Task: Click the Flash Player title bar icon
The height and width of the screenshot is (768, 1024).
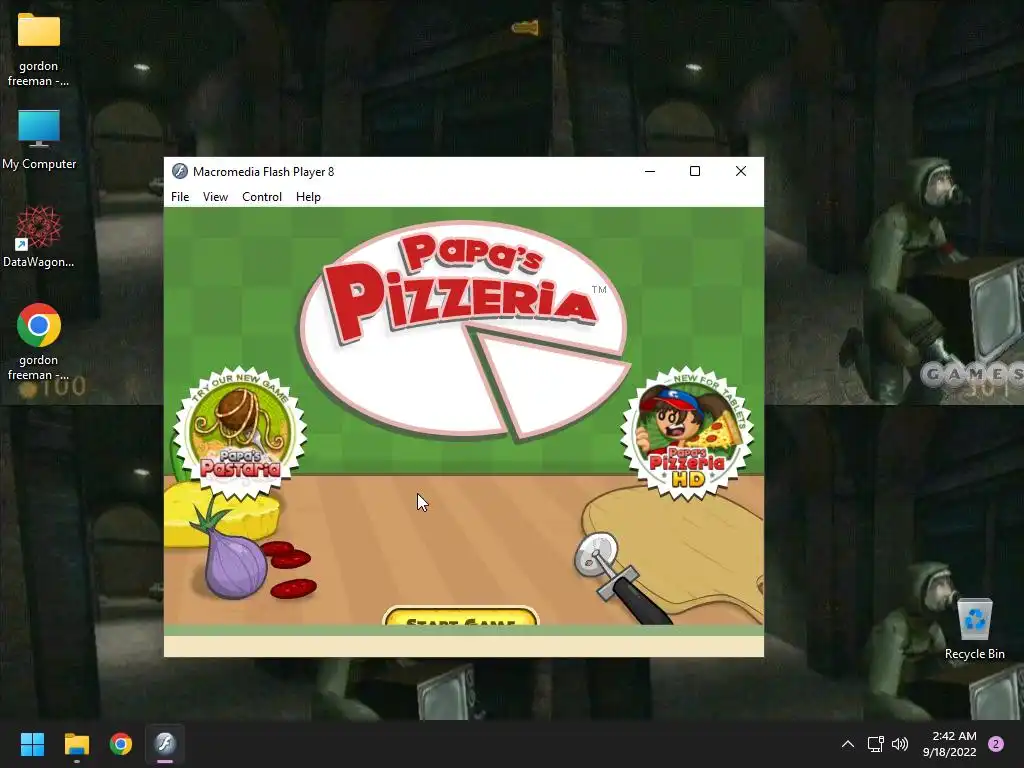Action: coord(180,171)
